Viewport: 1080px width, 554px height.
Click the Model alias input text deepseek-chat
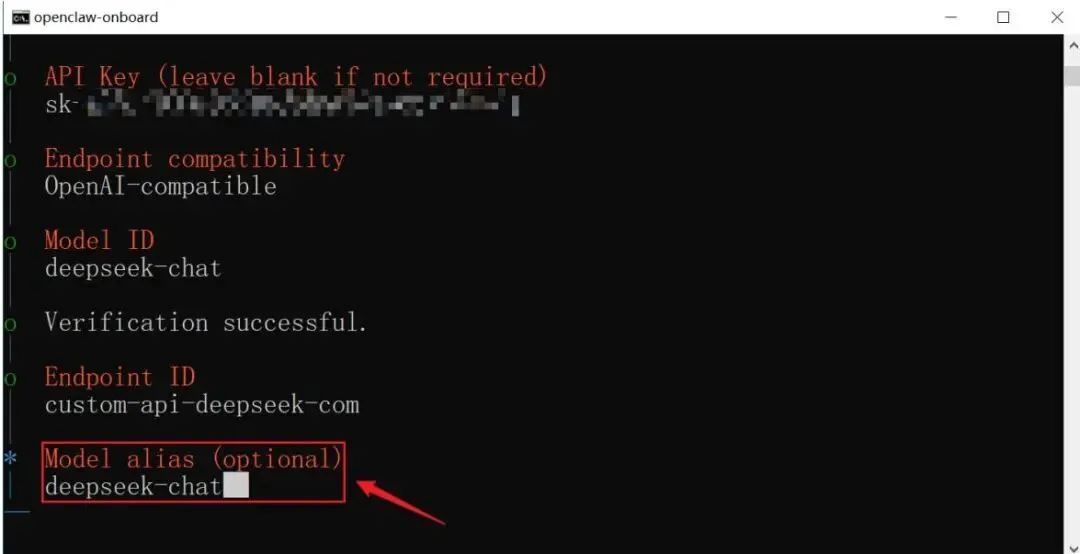coord(133,486)
